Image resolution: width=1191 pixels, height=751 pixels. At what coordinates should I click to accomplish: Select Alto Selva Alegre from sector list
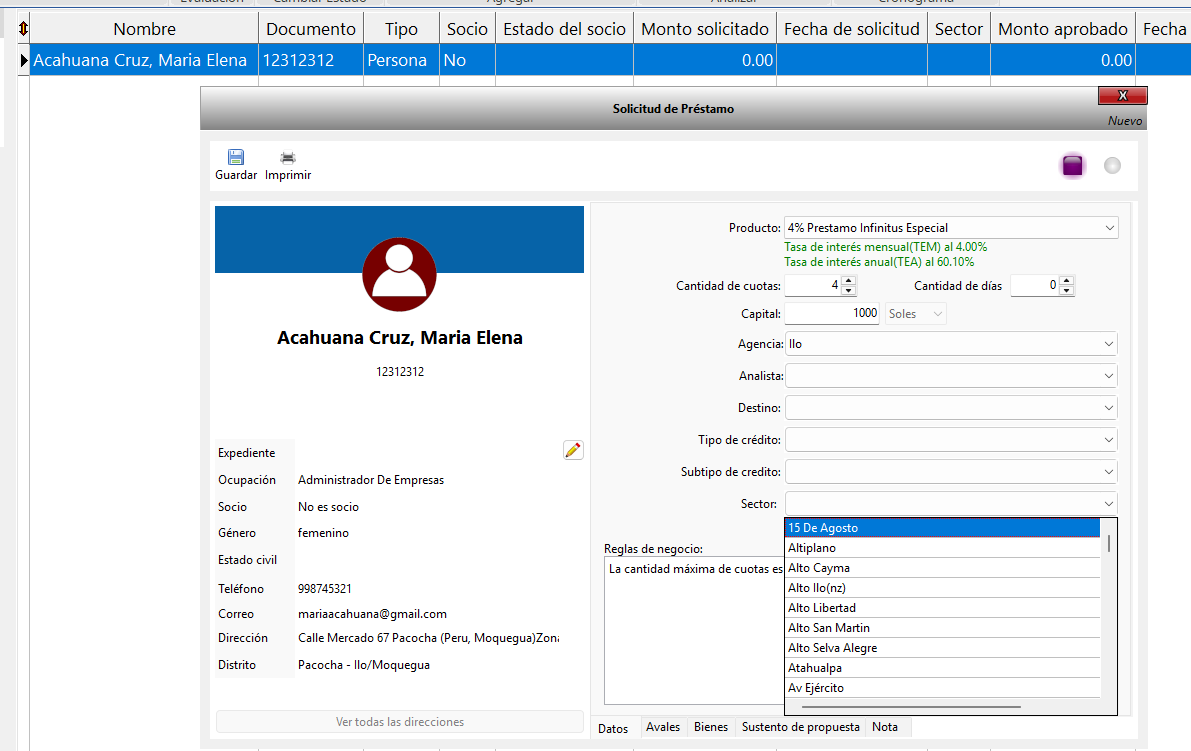point(832,648)
